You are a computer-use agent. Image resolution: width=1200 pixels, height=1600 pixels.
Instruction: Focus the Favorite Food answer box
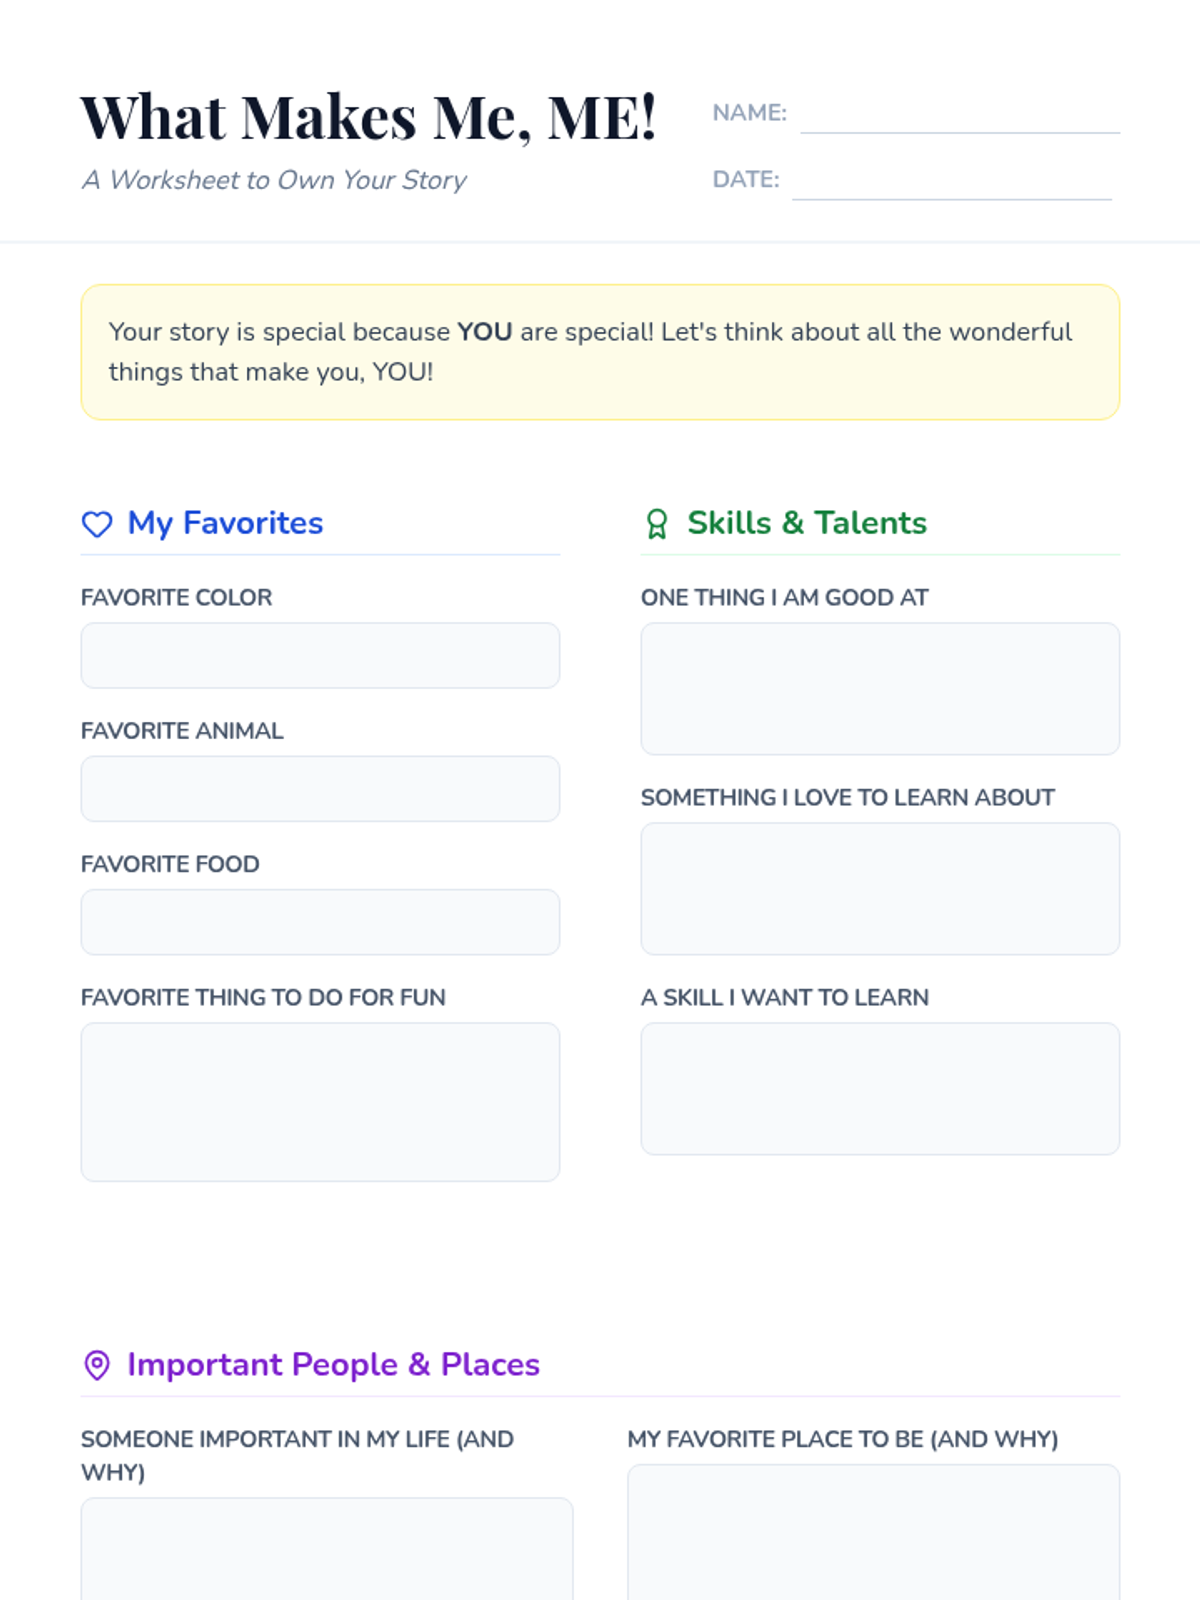click(x=320, y=922)
